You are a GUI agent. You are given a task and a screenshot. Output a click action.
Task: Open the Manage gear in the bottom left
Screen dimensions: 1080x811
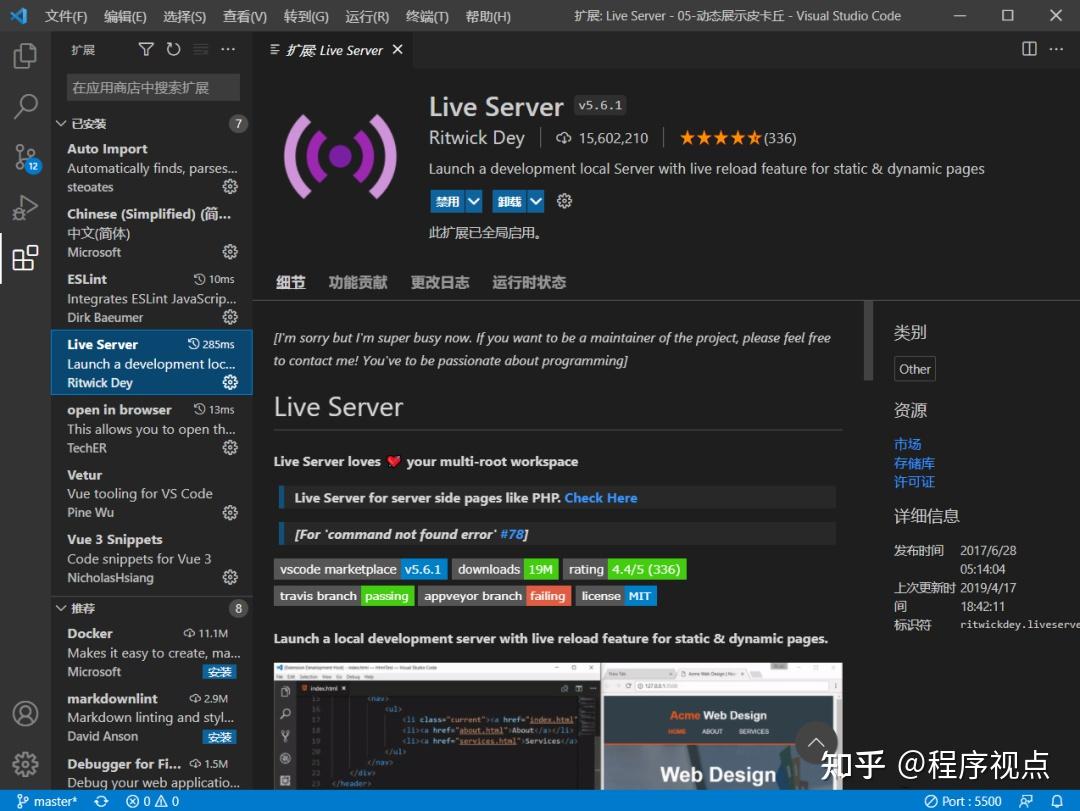pyautogui.click(x=24, y=763)
